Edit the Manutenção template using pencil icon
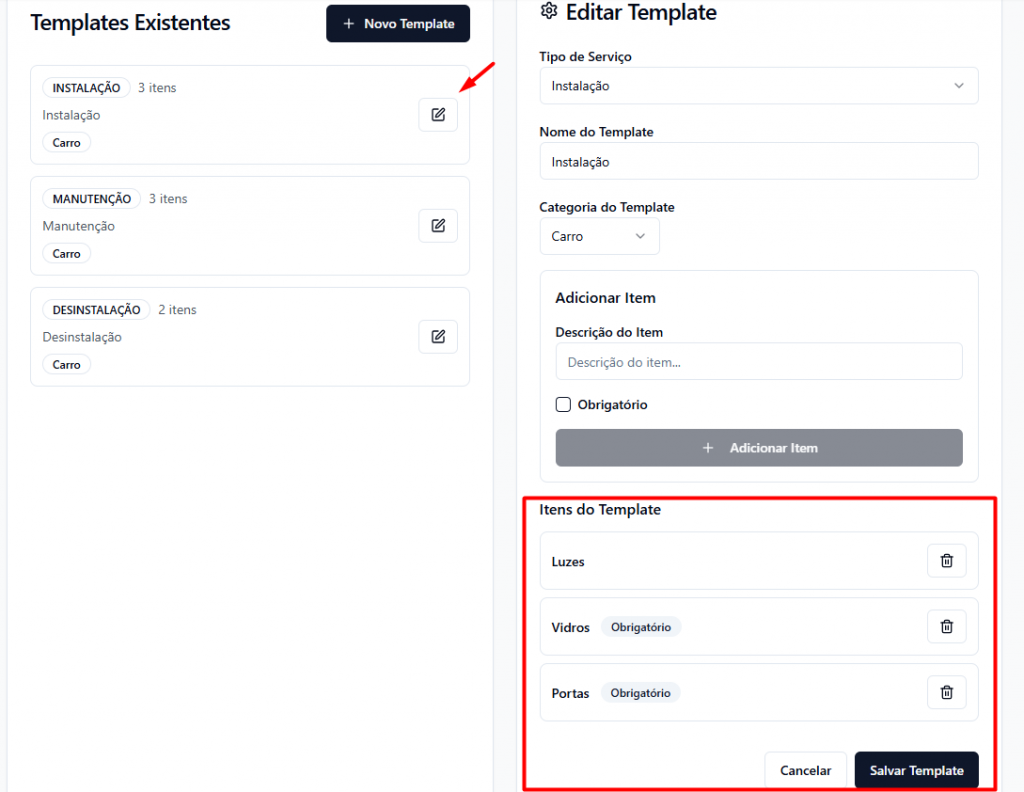1024x792 pixels. click(438, 226)
